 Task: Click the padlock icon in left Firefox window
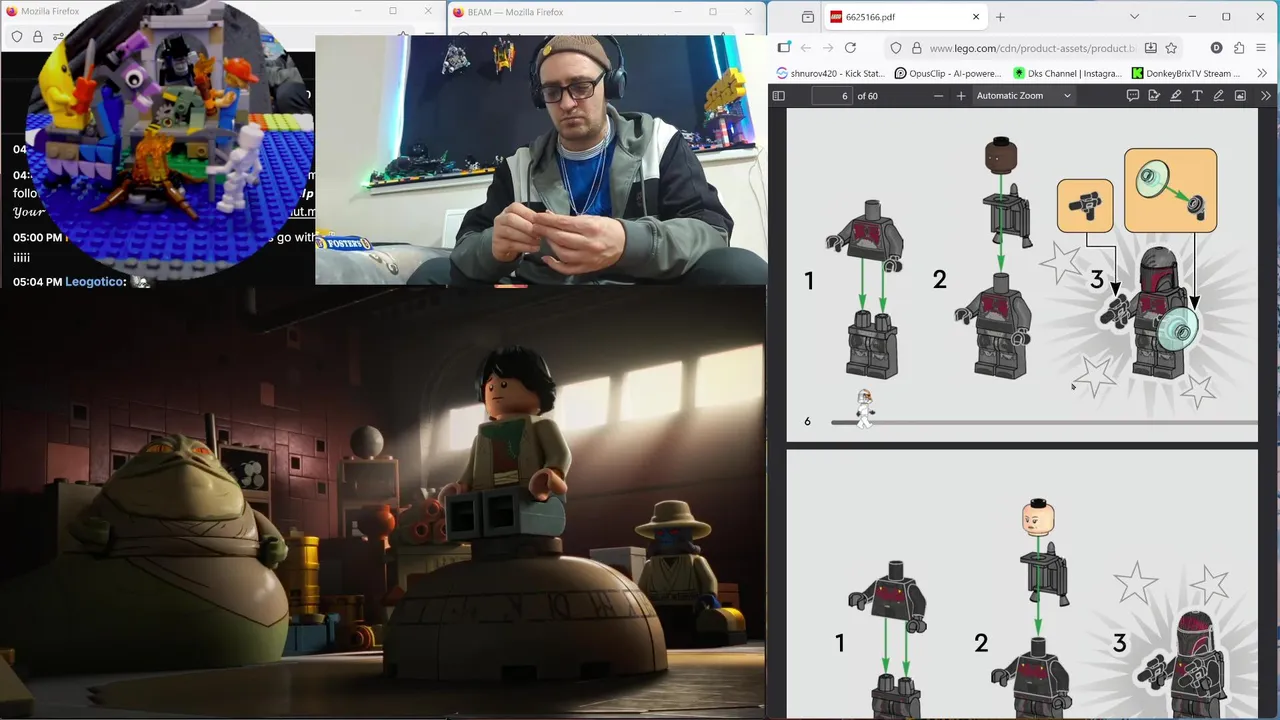(x=37, y=37)
